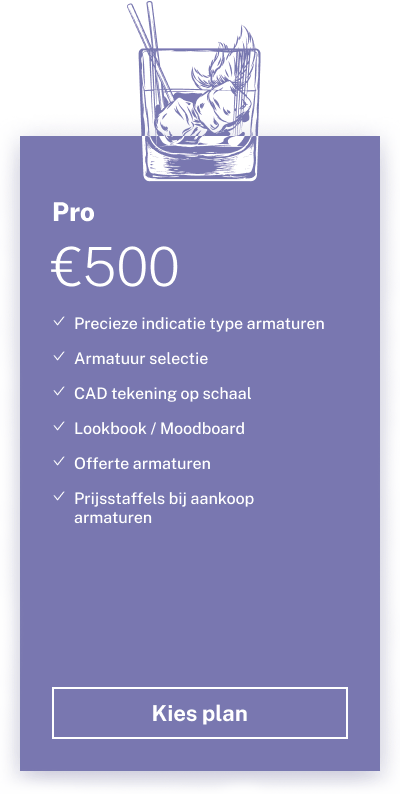The width and height of the screenshot is (400, 794).
Task: Click checkmark beside Precieze indicatie type armaturen
Action: 59,321
